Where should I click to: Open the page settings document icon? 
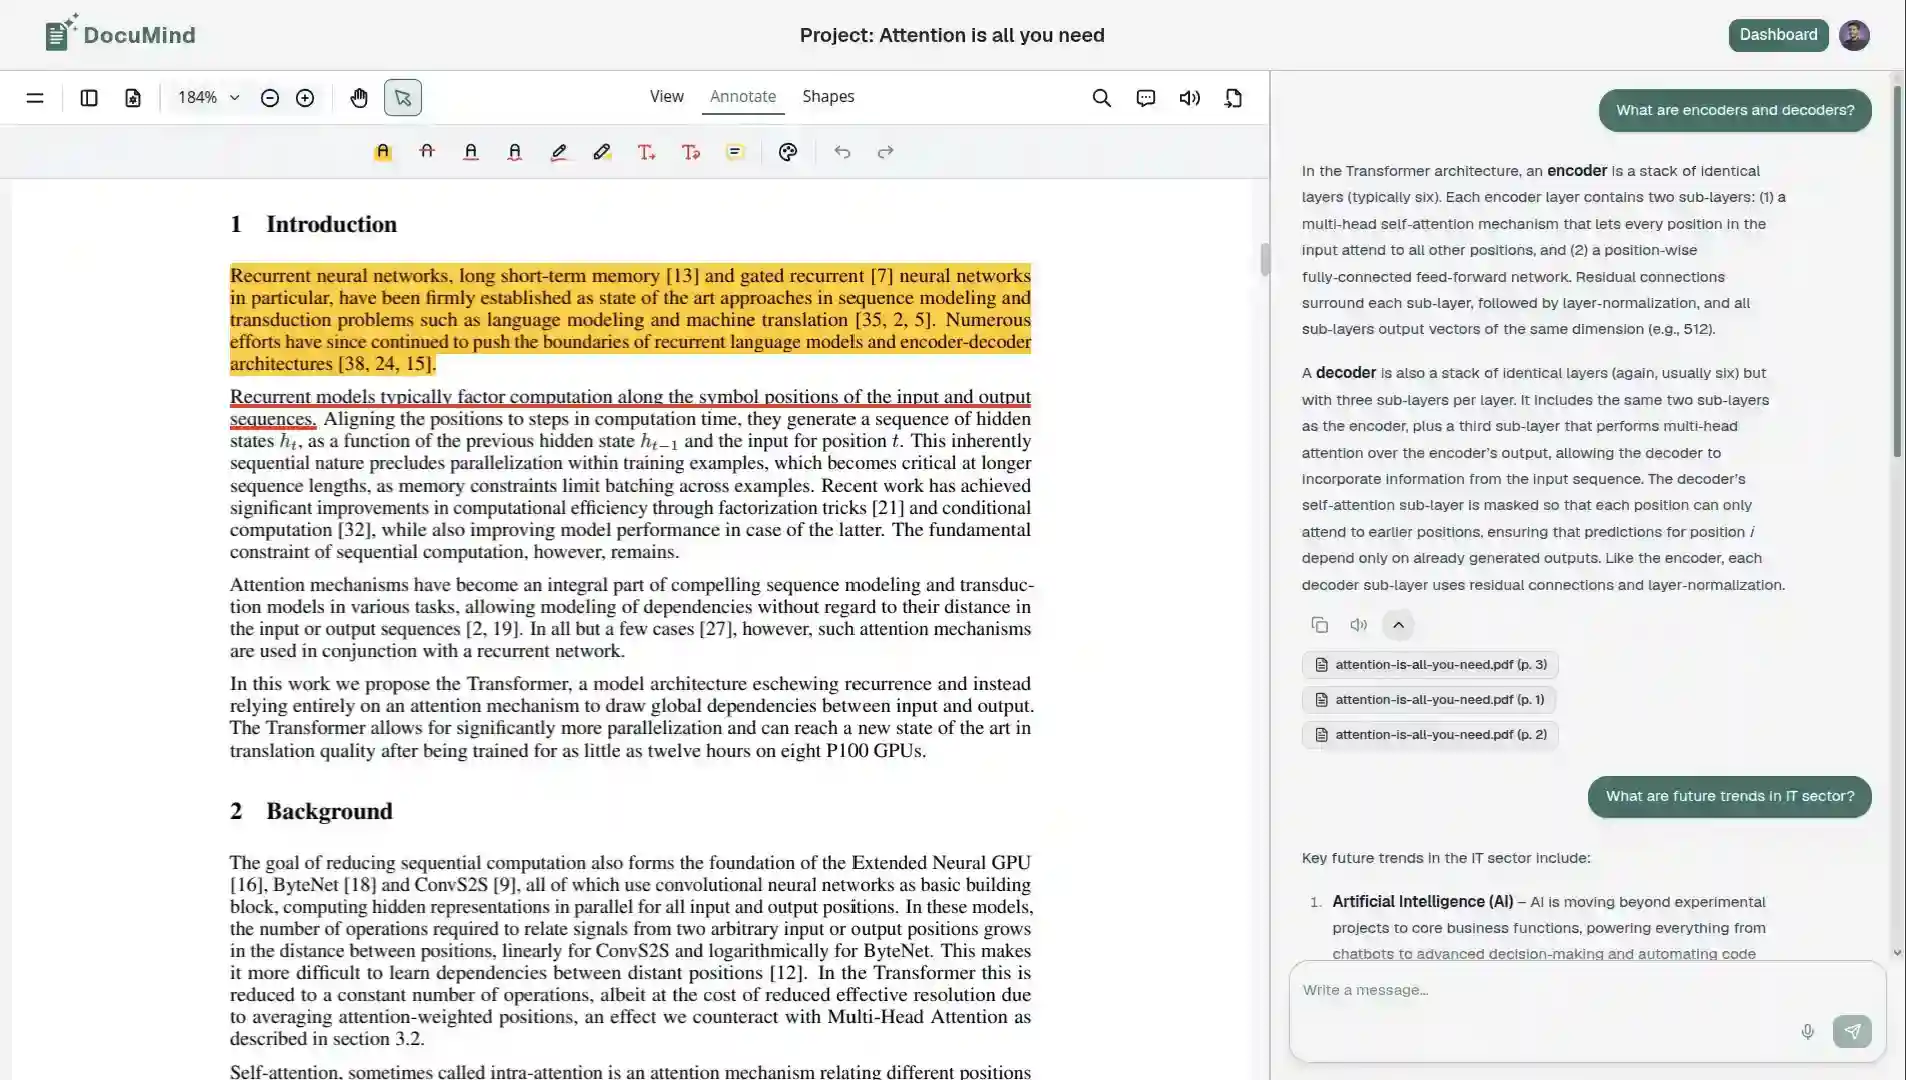pyautogui.click(x=133, y=98)
